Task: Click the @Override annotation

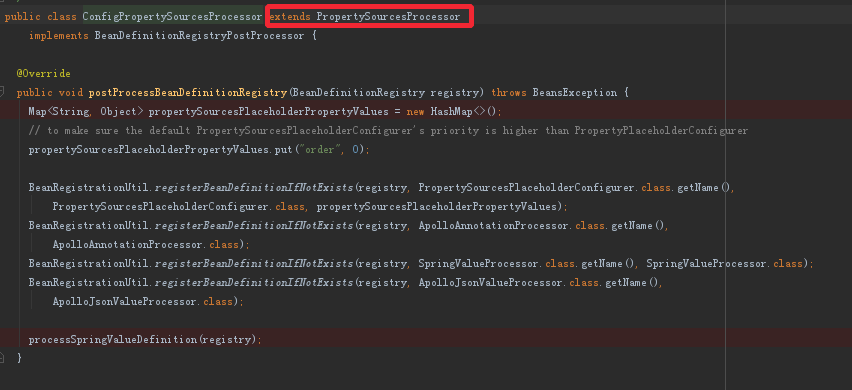Action: point(43,73)
